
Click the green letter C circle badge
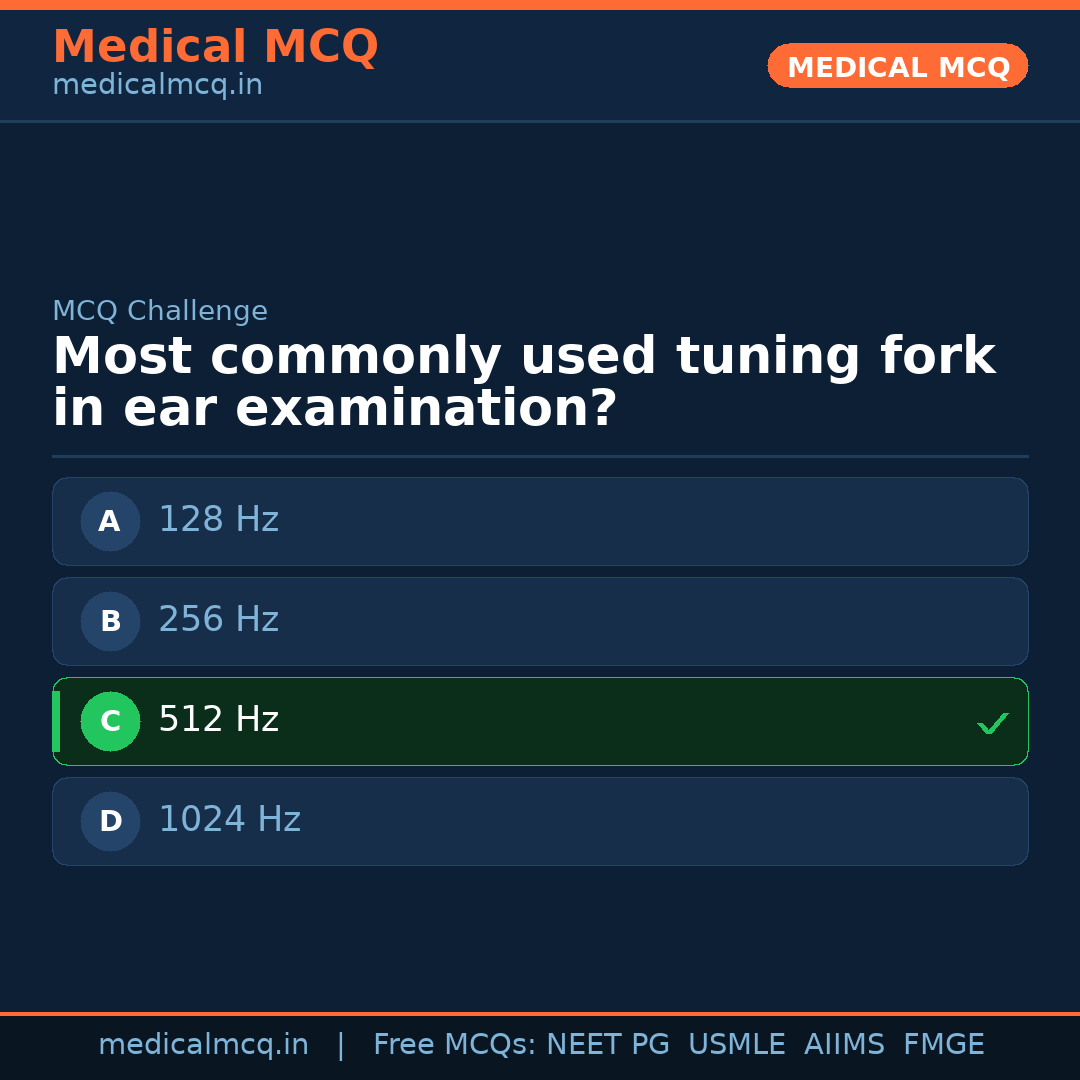pyautogui.click(x=110, y=721)
